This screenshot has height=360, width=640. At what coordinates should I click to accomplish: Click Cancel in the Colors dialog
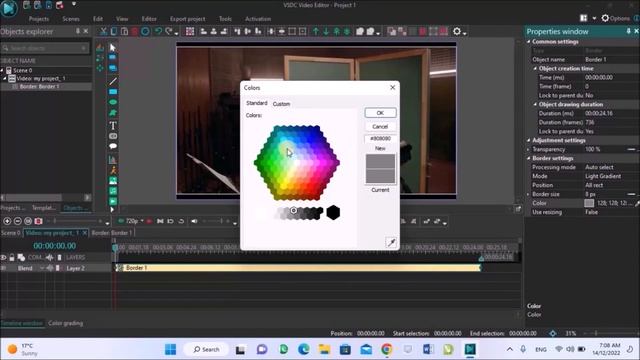tap(380, 127)
